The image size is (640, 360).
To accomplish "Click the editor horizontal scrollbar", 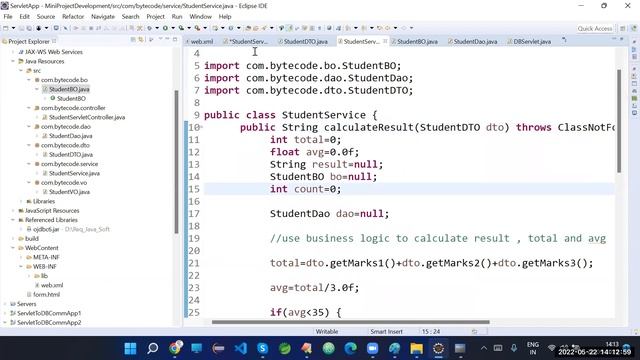I will [x=351, y=322].
